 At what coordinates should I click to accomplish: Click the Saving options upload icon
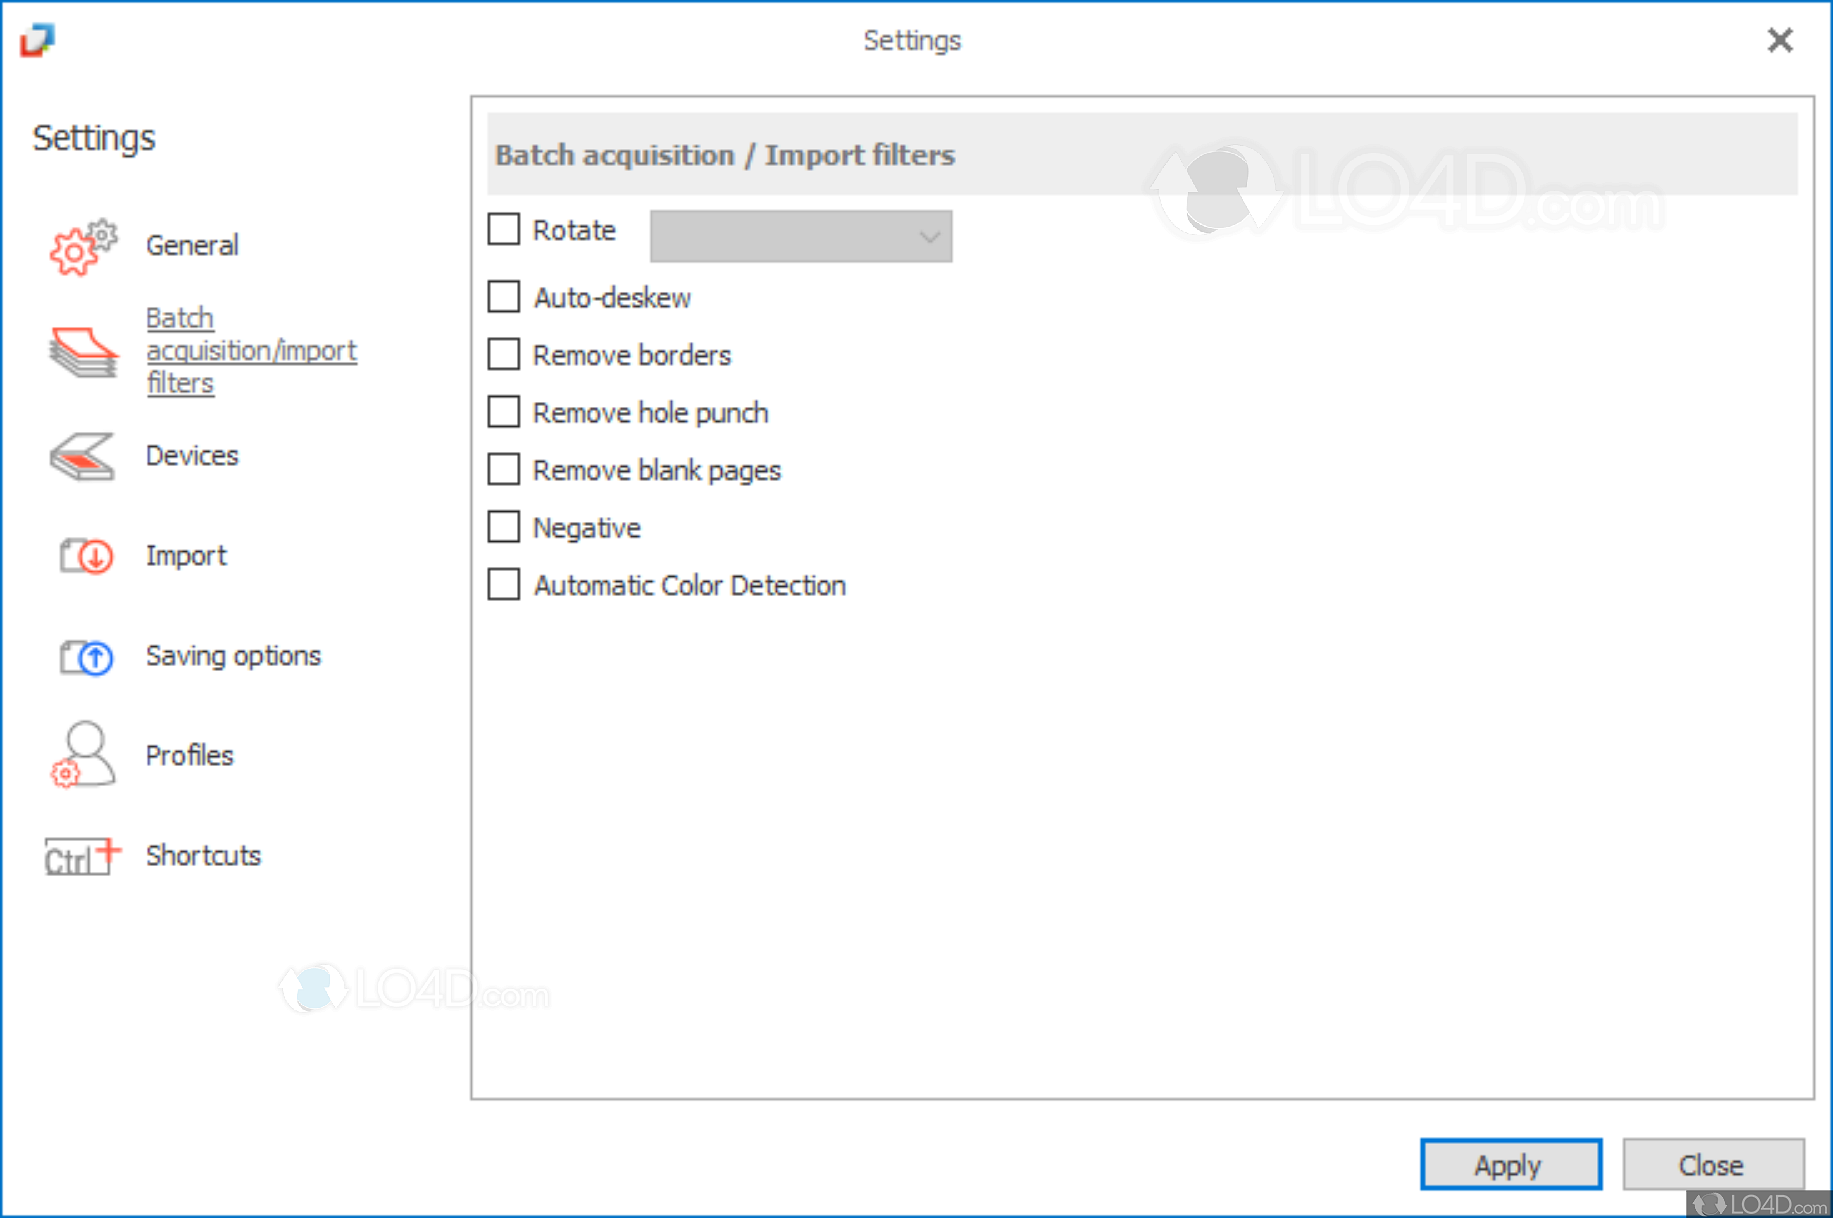click(x=84, y=657)
